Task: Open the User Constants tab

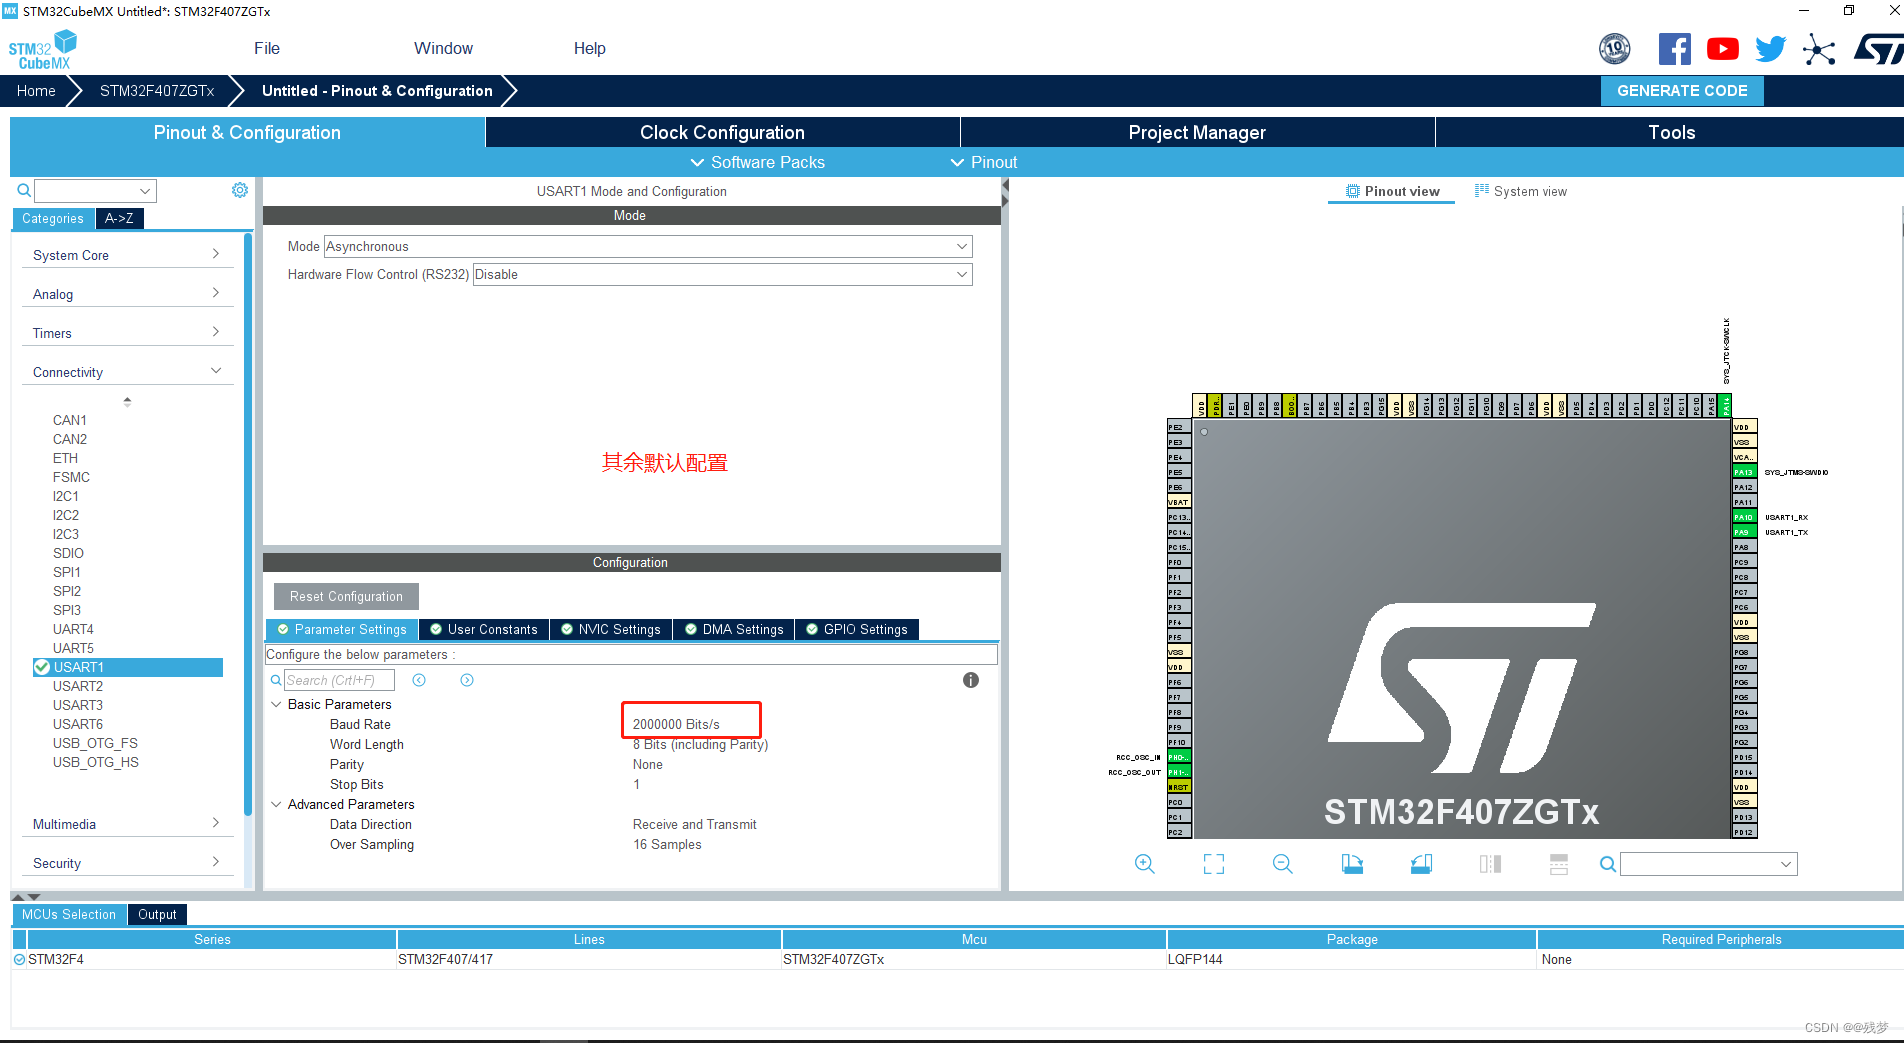Action: point(483,629)
